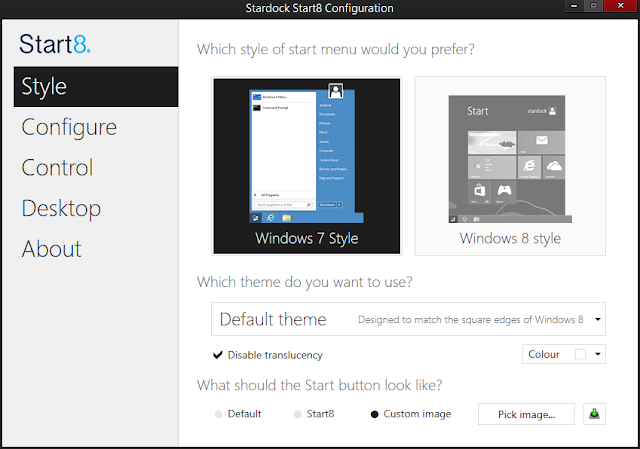Image resolution: width=640 pixels, height=449 pixels.
Task: Open the Default theme dropdown
Action: [x=408, y=319]
